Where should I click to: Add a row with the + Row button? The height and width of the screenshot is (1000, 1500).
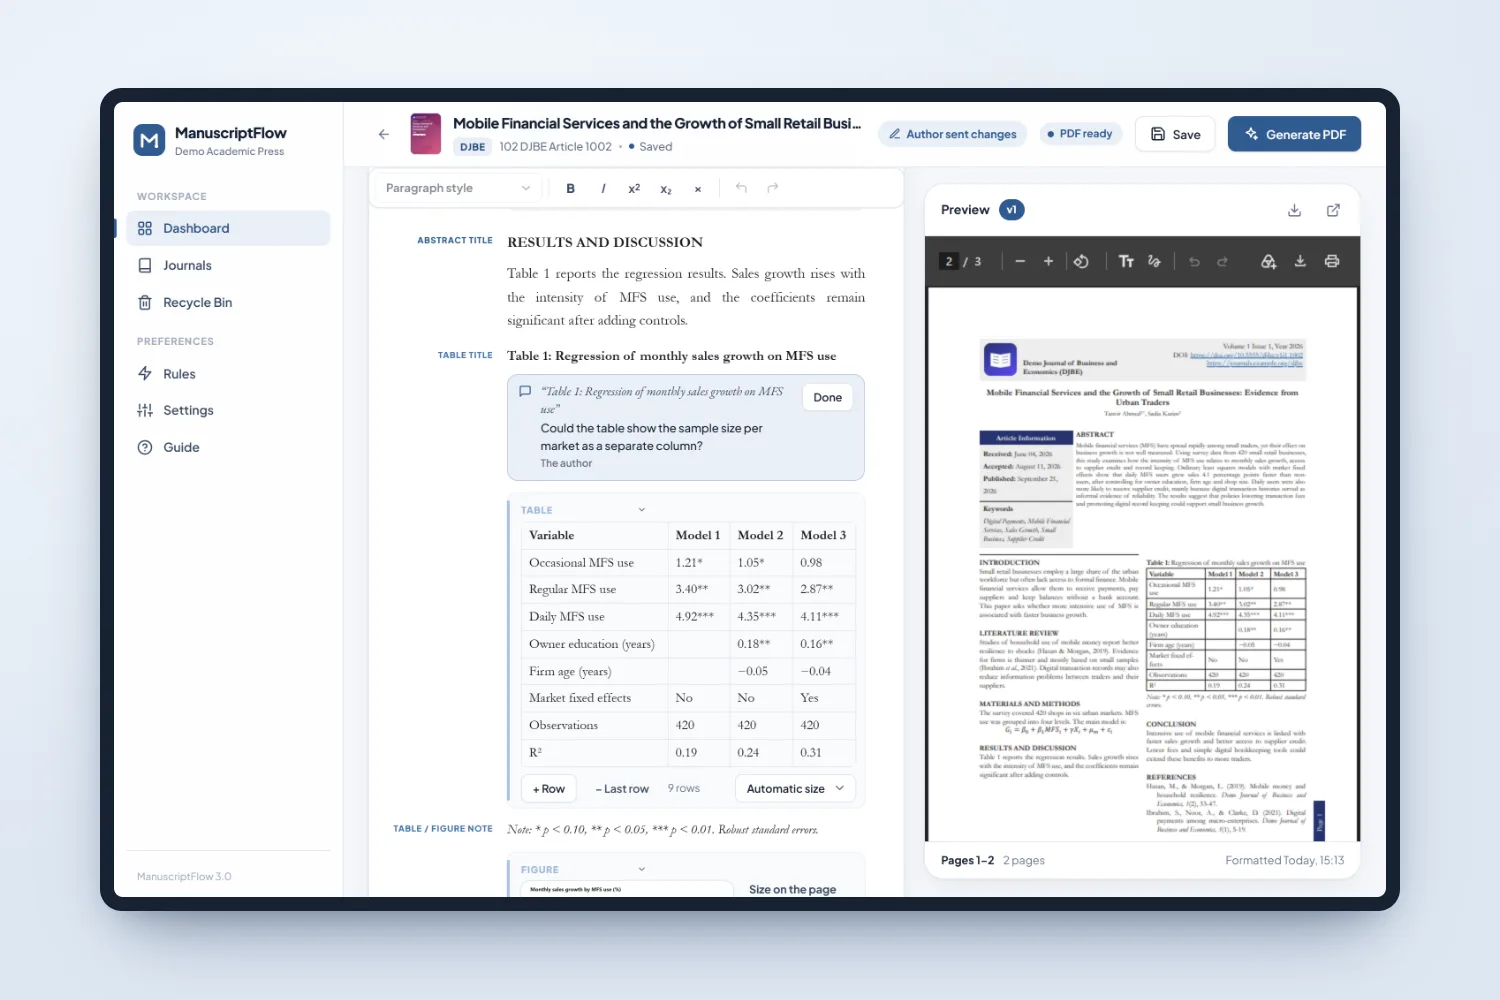549,788
